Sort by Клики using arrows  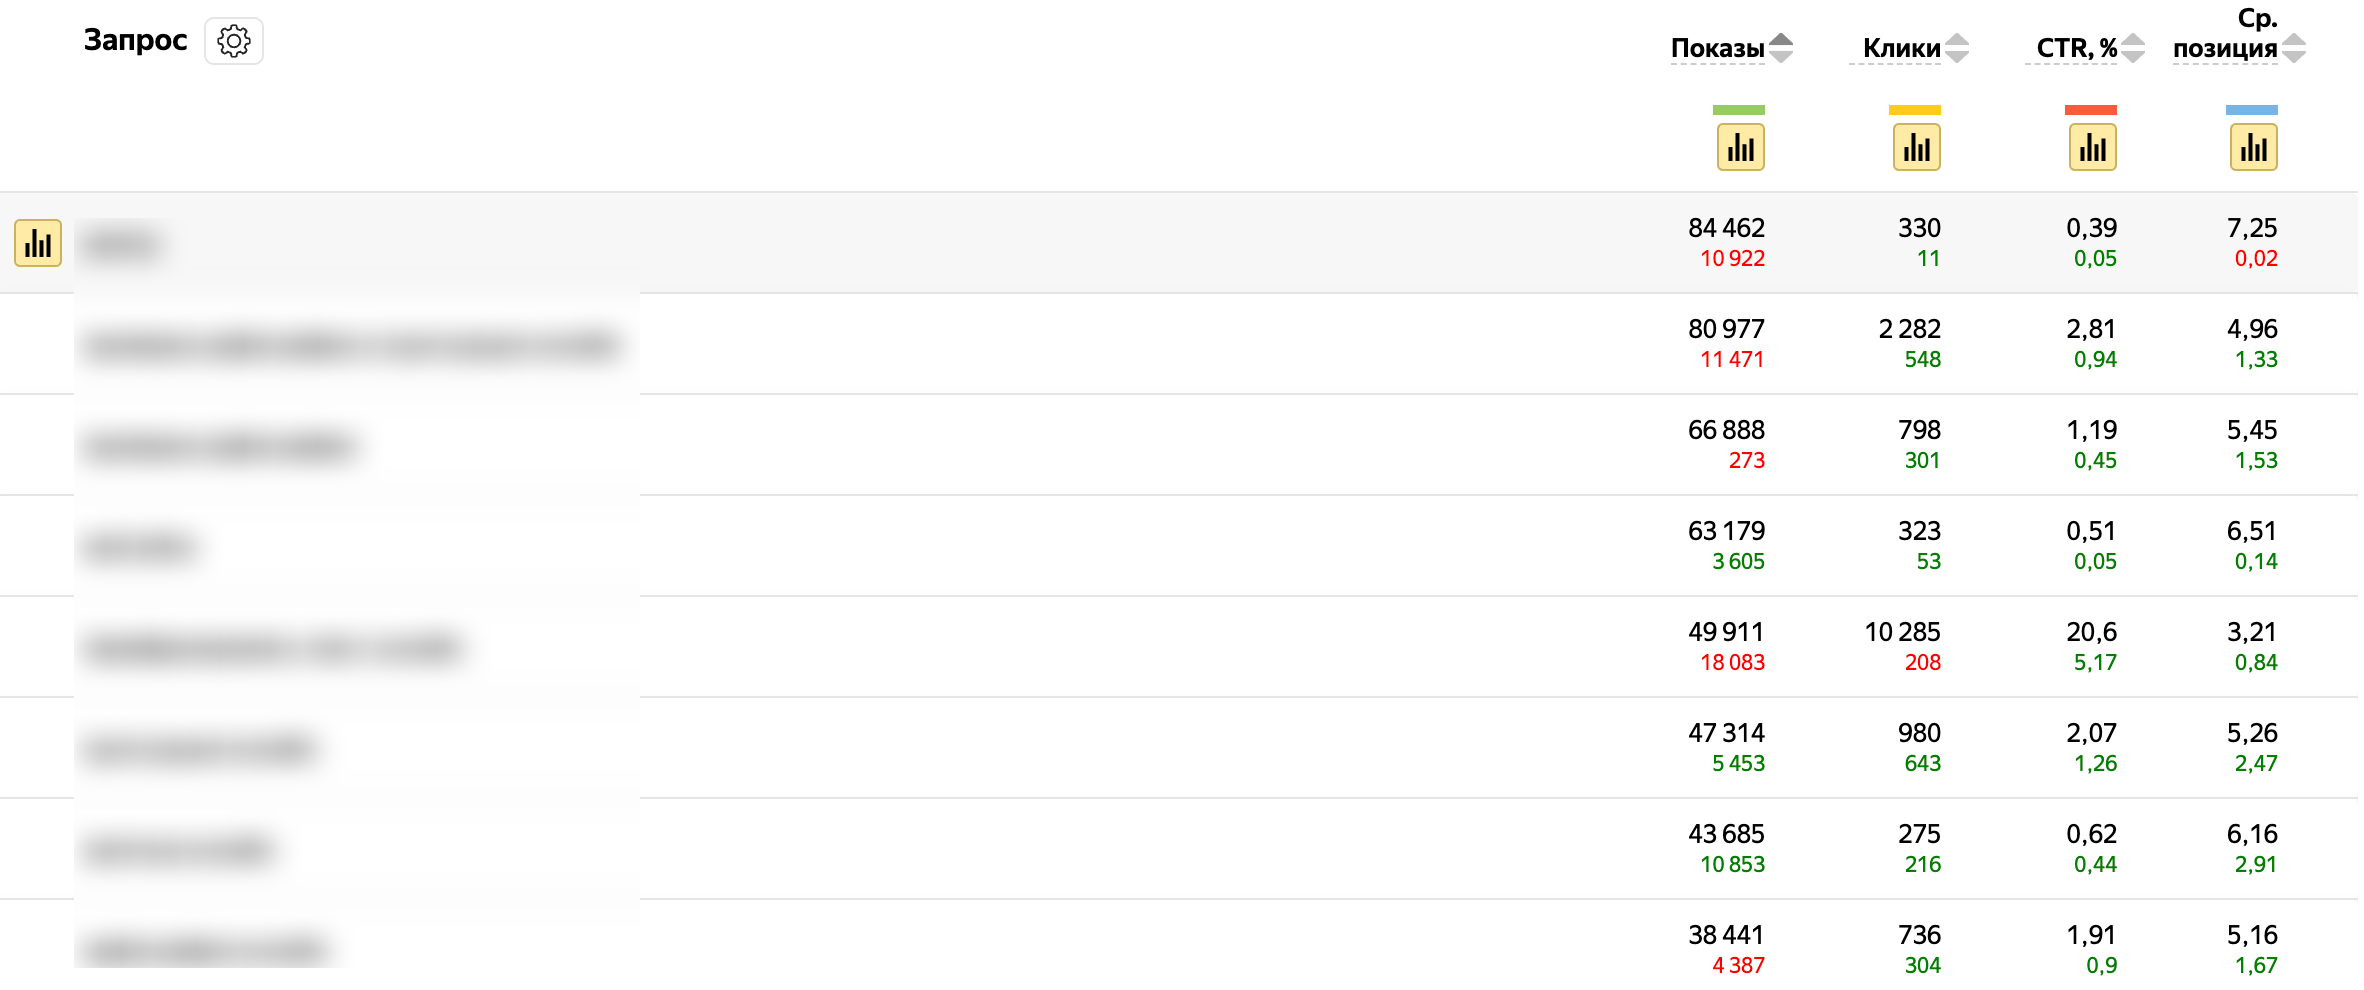1957,48
